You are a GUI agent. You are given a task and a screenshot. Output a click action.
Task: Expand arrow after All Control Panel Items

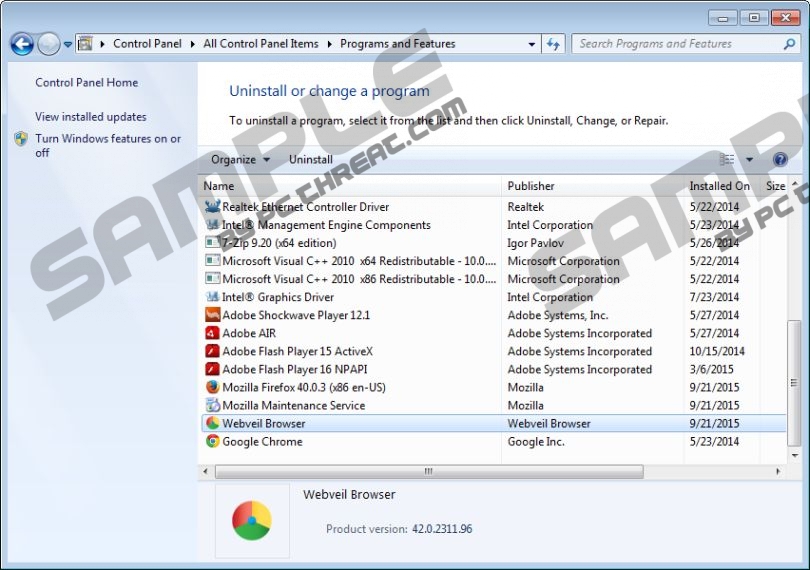coord(330,44)
